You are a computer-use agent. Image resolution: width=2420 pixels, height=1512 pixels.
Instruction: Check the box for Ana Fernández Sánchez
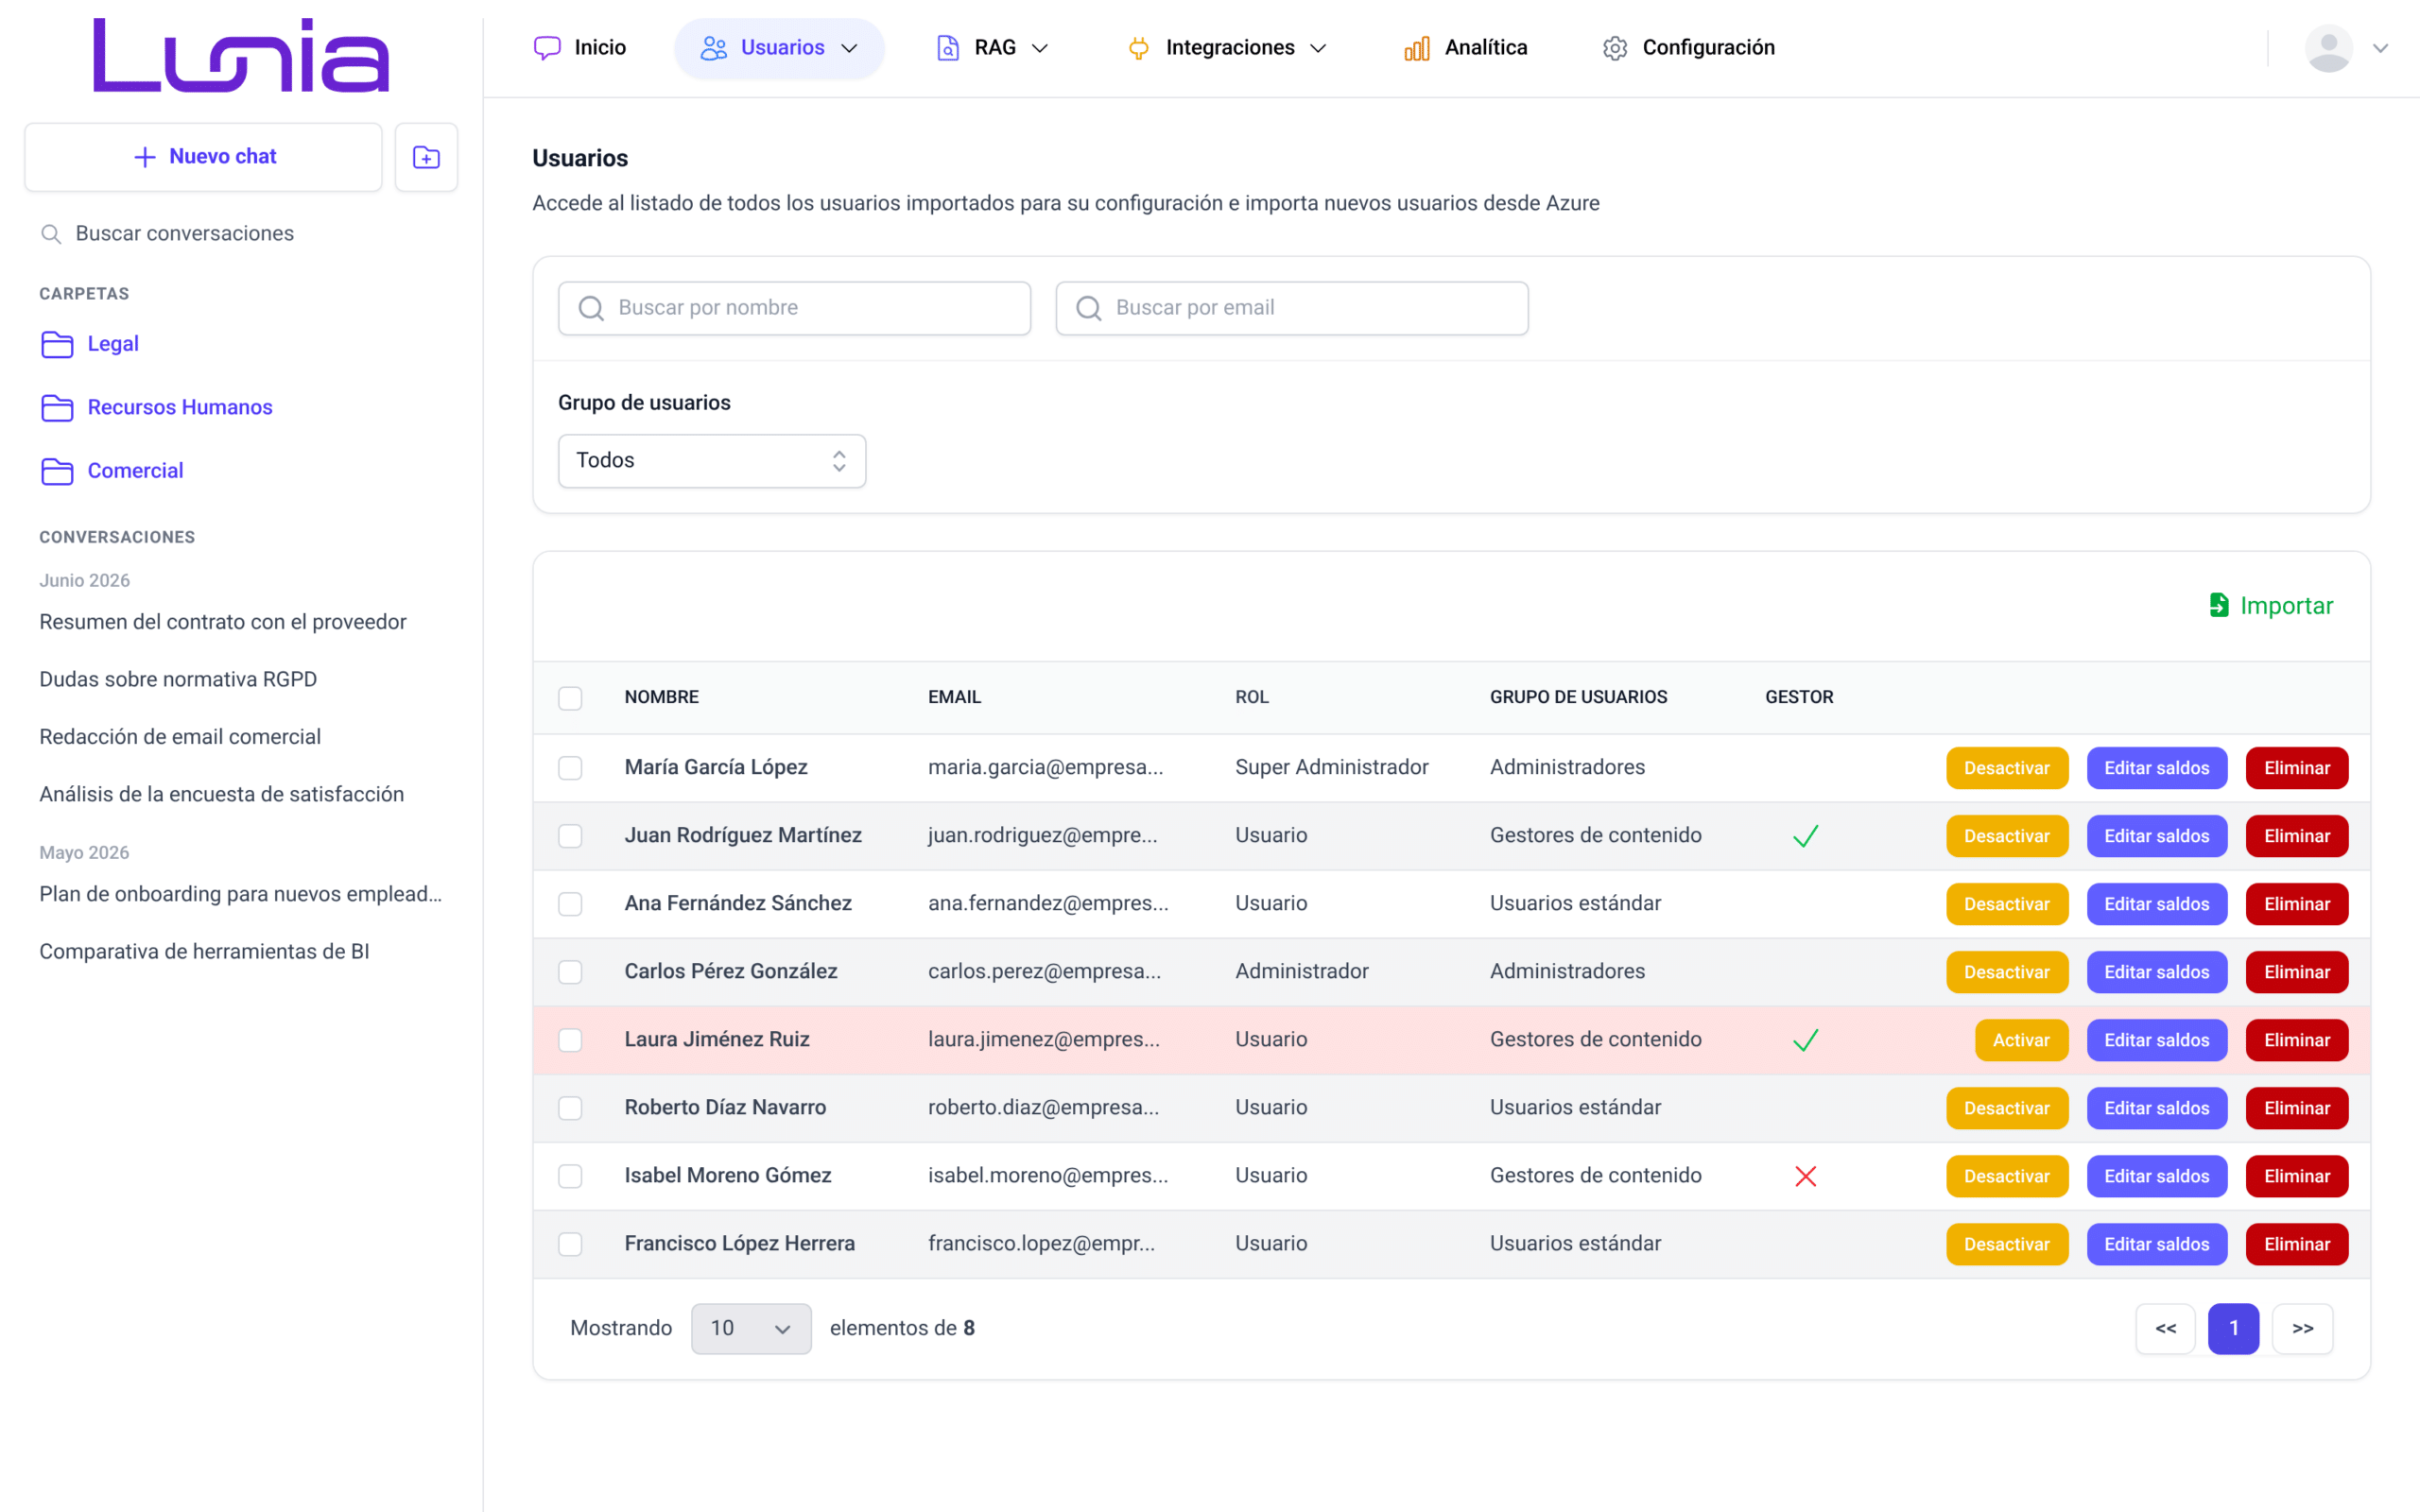570,904
